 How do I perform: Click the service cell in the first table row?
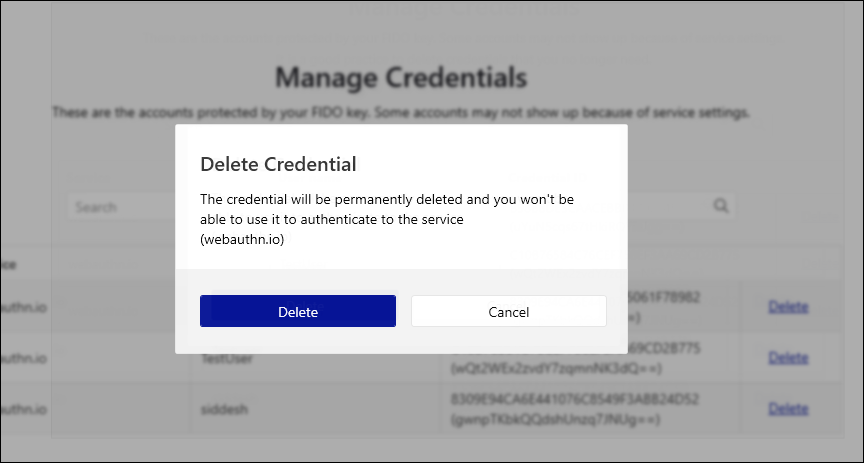point(24,307)
